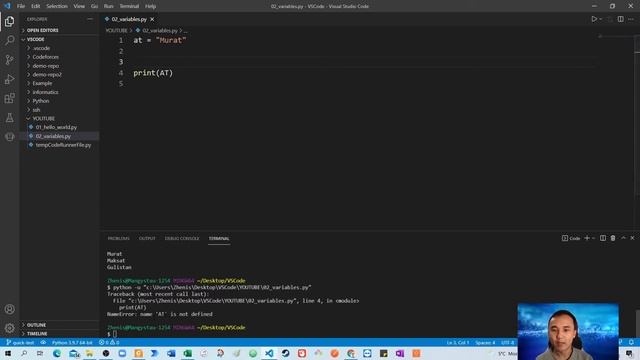The image size is (640, 360).
Task: Open the Extensions view
Action: click(x=9, y=98)
